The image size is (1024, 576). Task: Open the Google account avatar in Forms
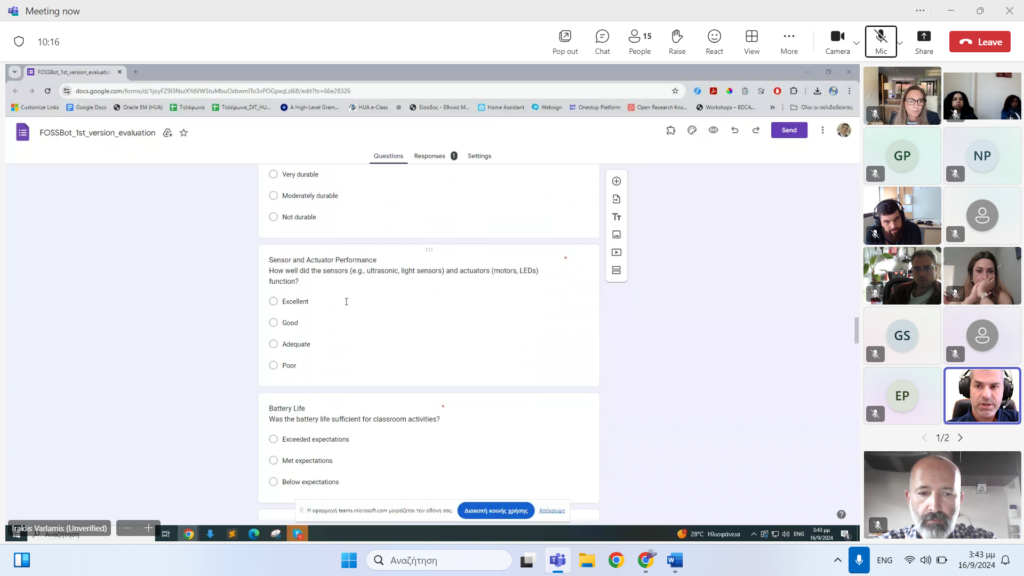844,130
